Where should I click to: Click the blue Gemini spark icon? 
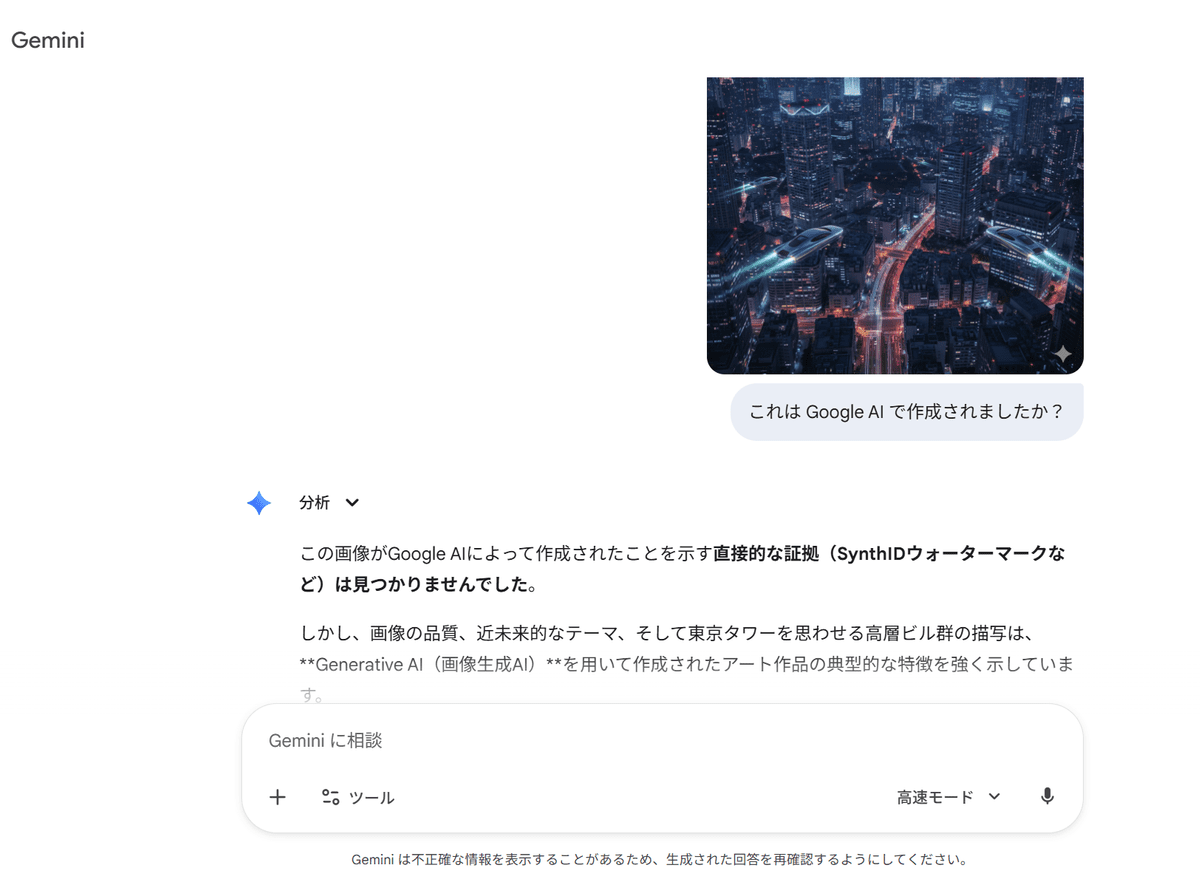tap(259, 503)
